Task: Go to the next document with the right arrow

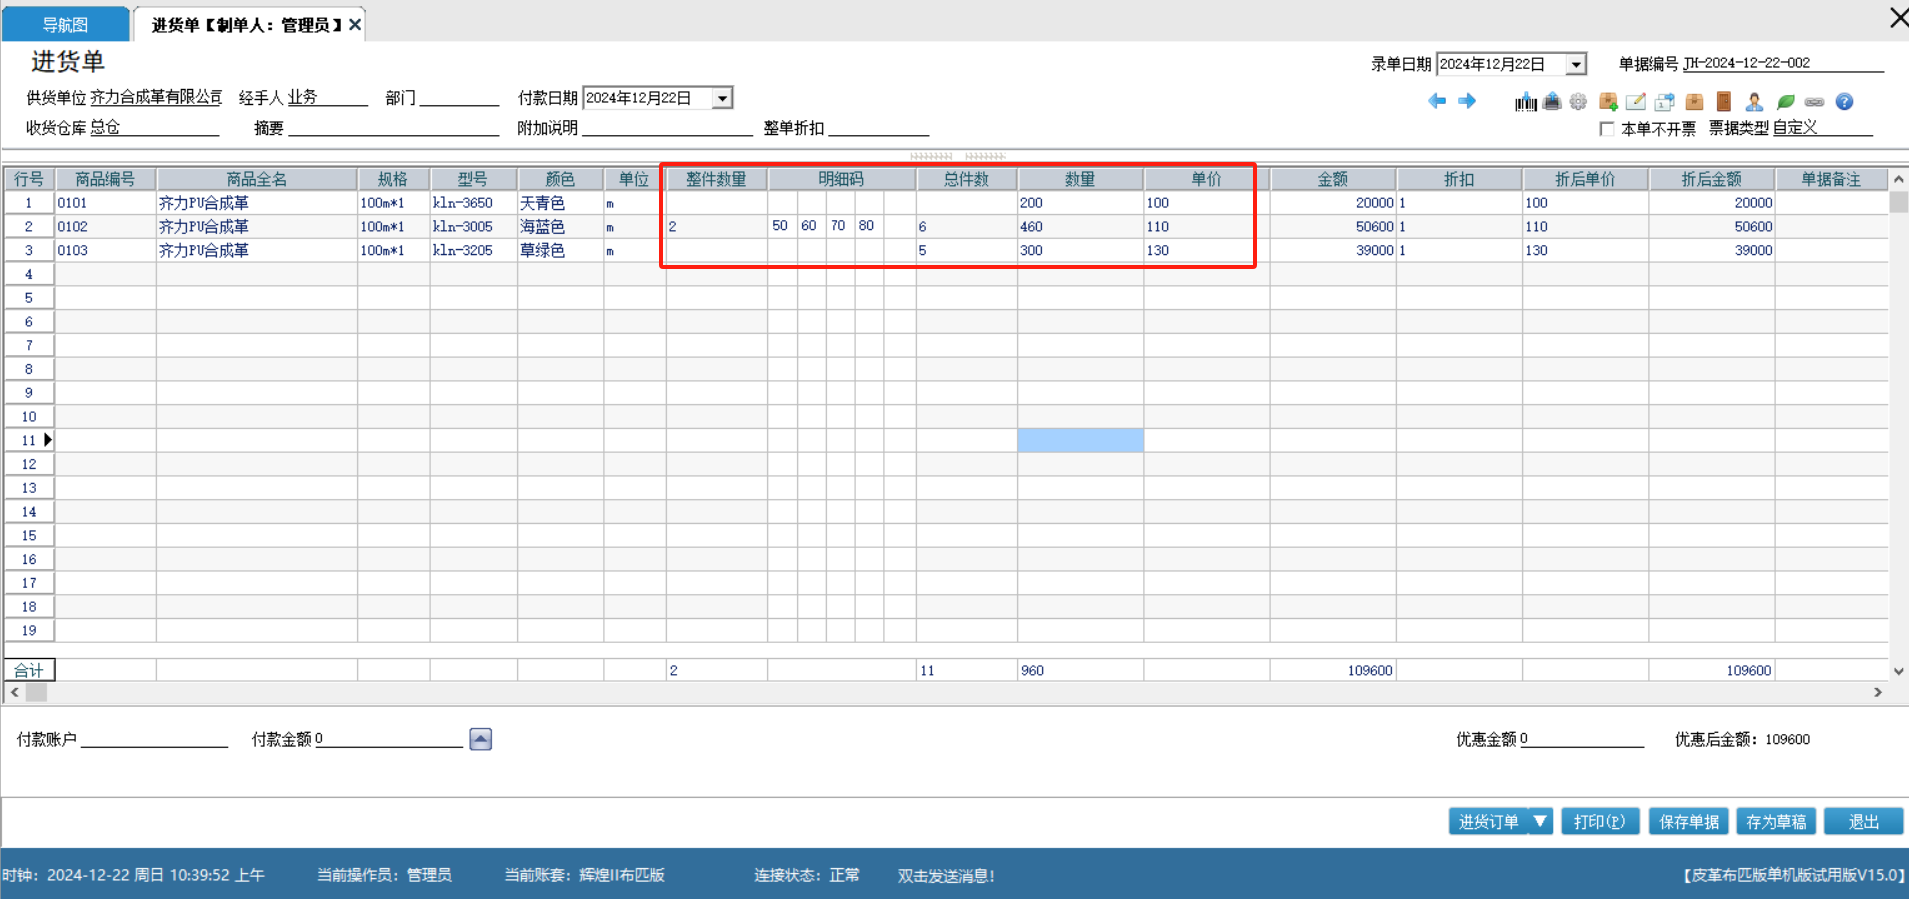Action: [x=1467, y=101]
